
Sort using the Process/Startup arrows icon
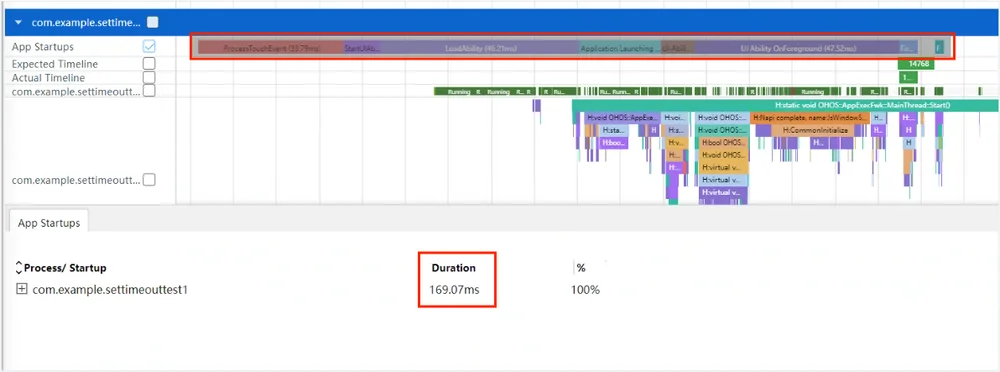click(x=18, y=267)
